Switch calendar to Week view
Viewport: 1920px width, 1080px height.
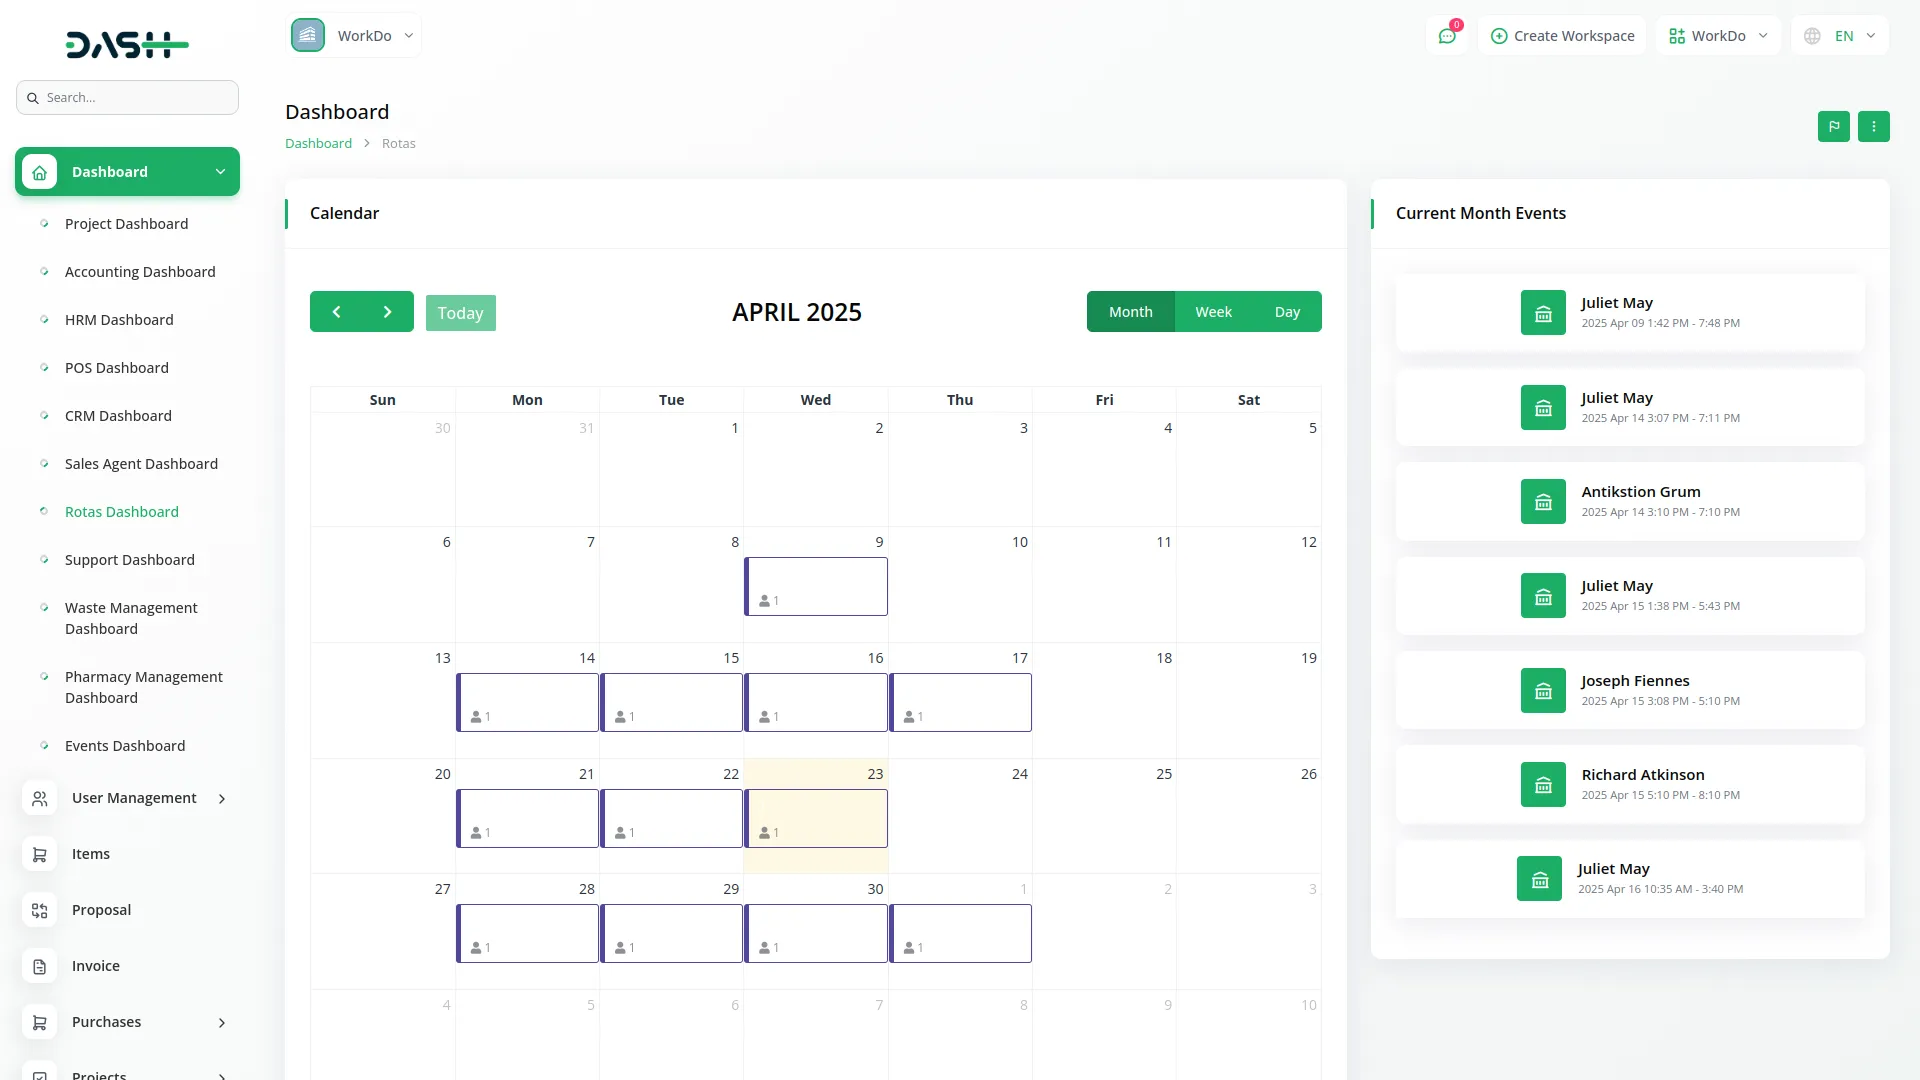point(1213,312)
